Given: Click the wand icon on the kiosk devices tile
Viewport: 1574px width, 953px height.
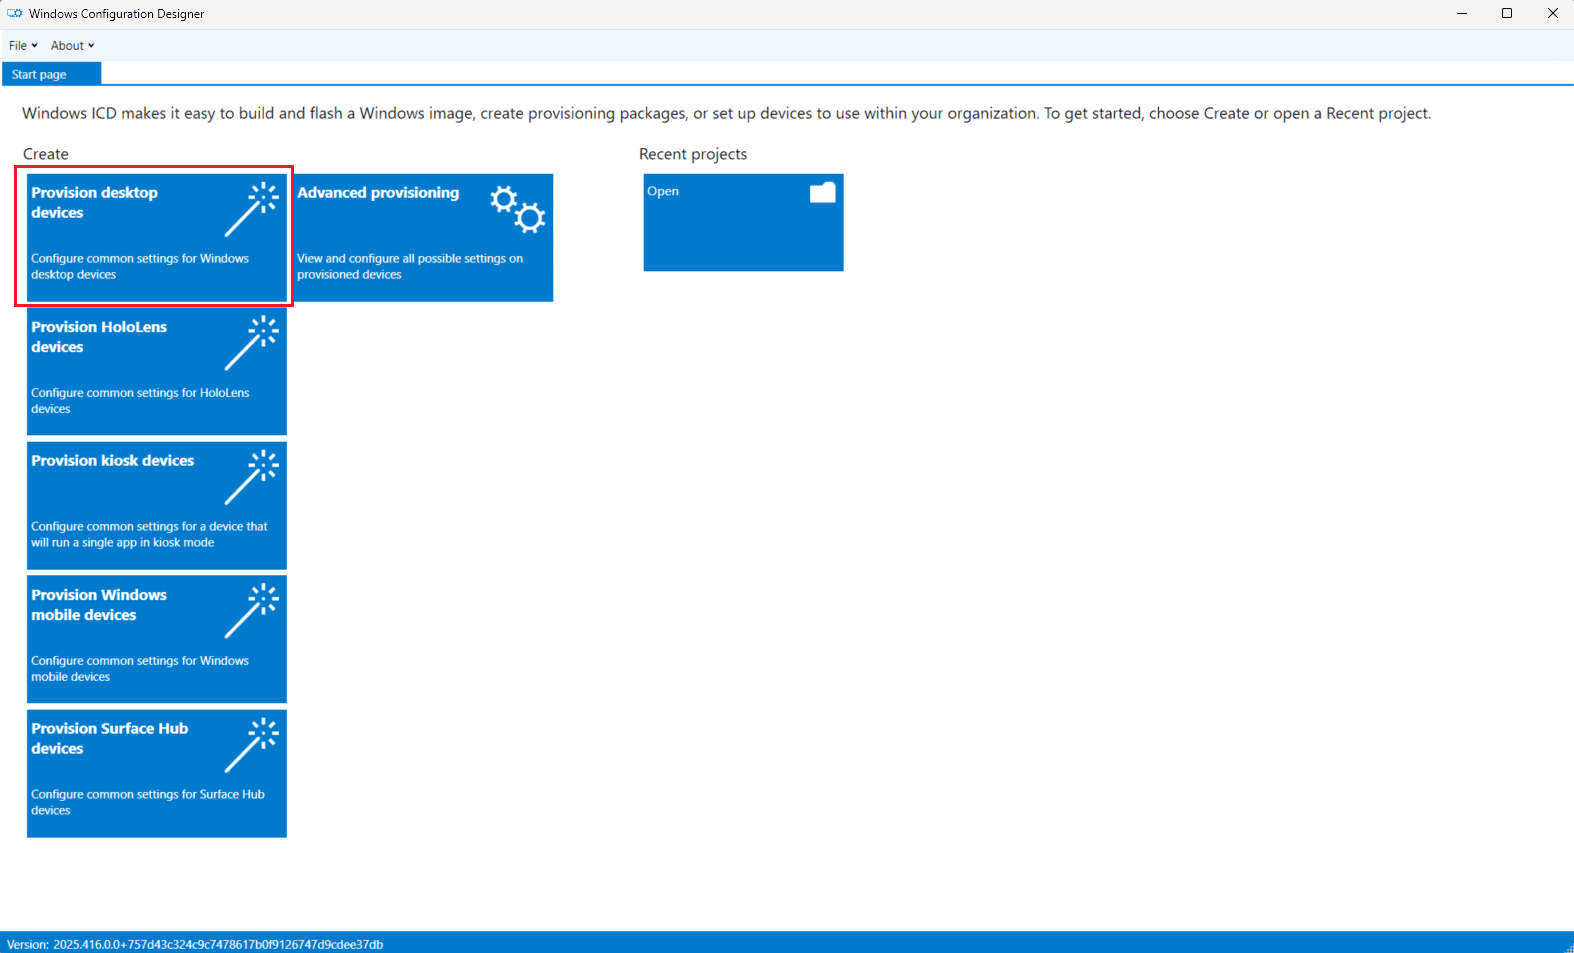Looking at the screenshot, I should click(x=251, y=477).
